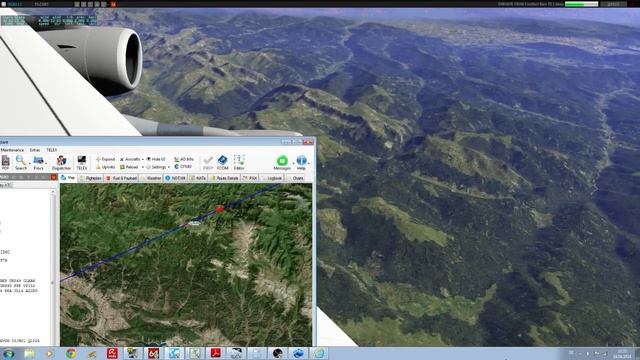Switch to the PAX tab

[x=250, y=178]
